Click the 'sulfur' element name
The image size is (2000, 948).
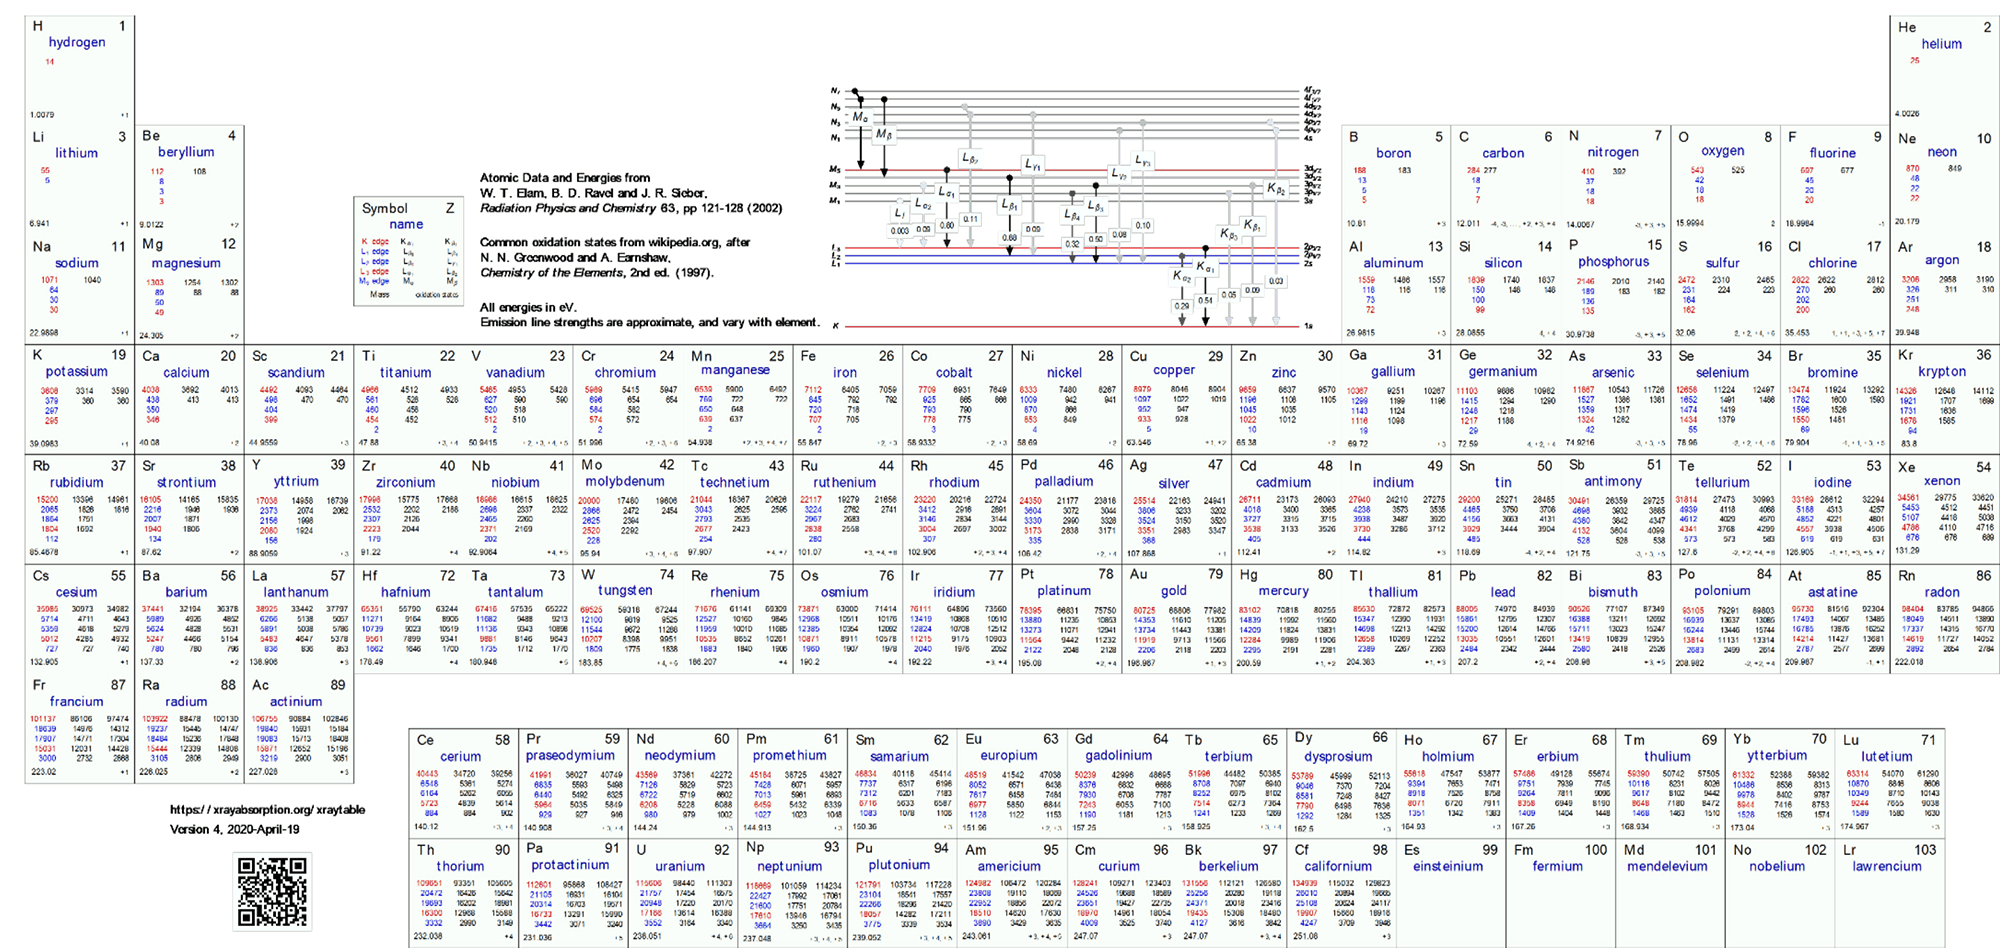click(x=1723, y=263)
